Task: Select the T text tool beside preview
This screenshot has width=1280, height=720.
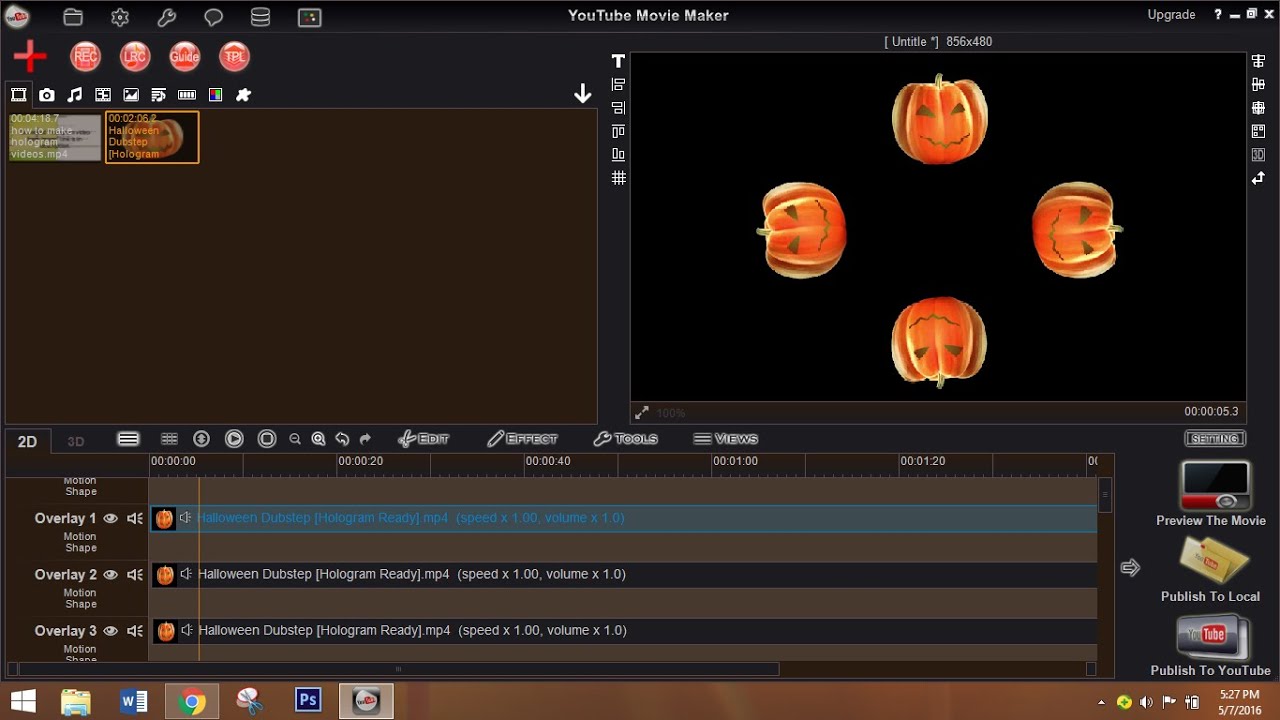Action: (618, 61)
